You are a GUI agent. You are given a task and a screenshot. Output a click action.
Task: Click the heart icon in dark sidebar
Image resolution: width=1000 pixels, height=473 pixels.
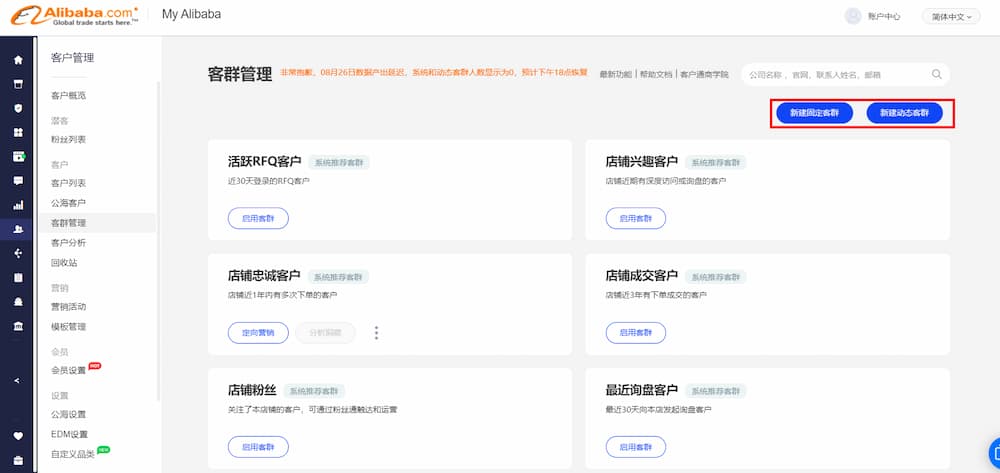[x=18, y=436]
